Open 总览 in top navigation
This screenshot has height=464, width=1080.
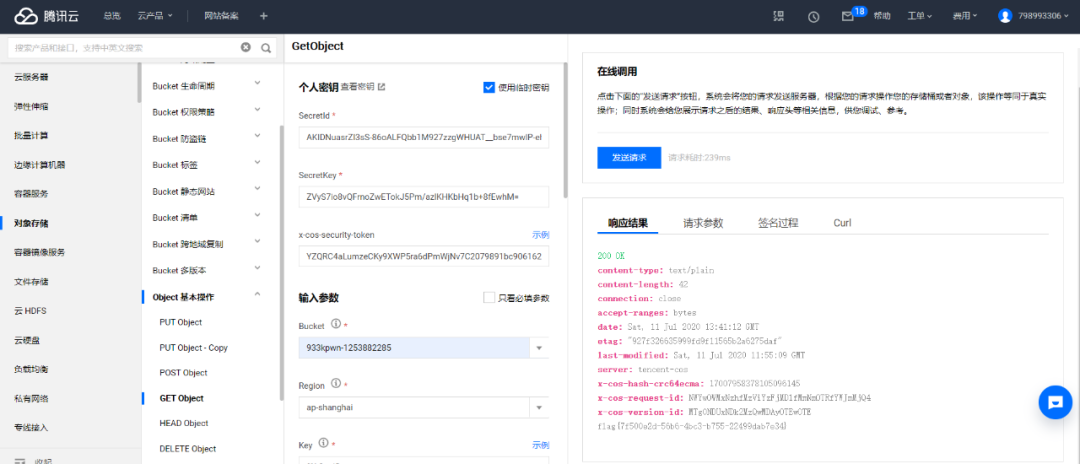112,16
